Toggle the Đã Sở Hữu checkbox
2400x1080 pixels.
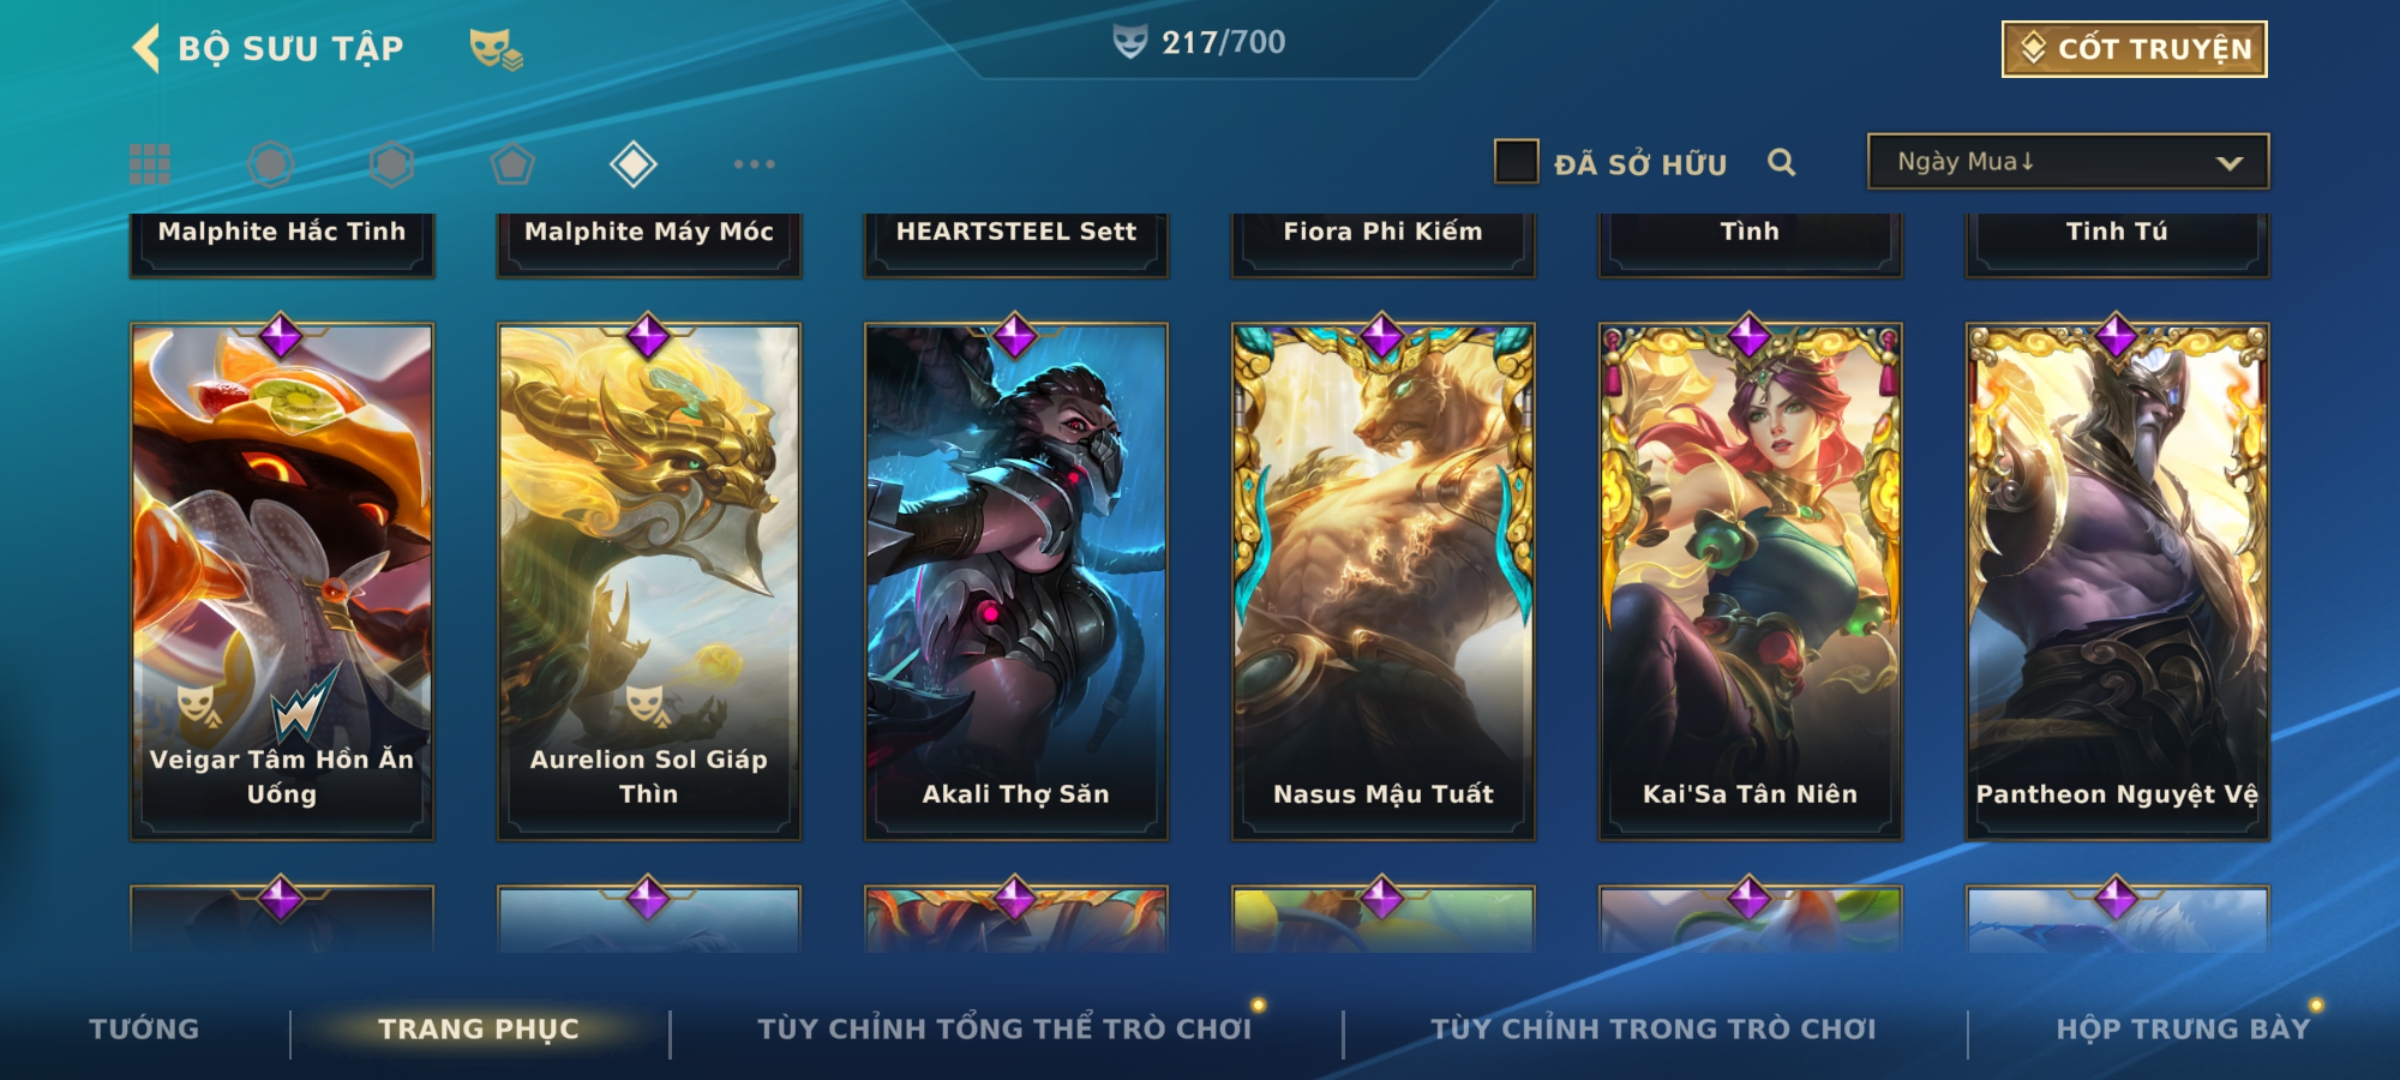[x=1516, y=162]
